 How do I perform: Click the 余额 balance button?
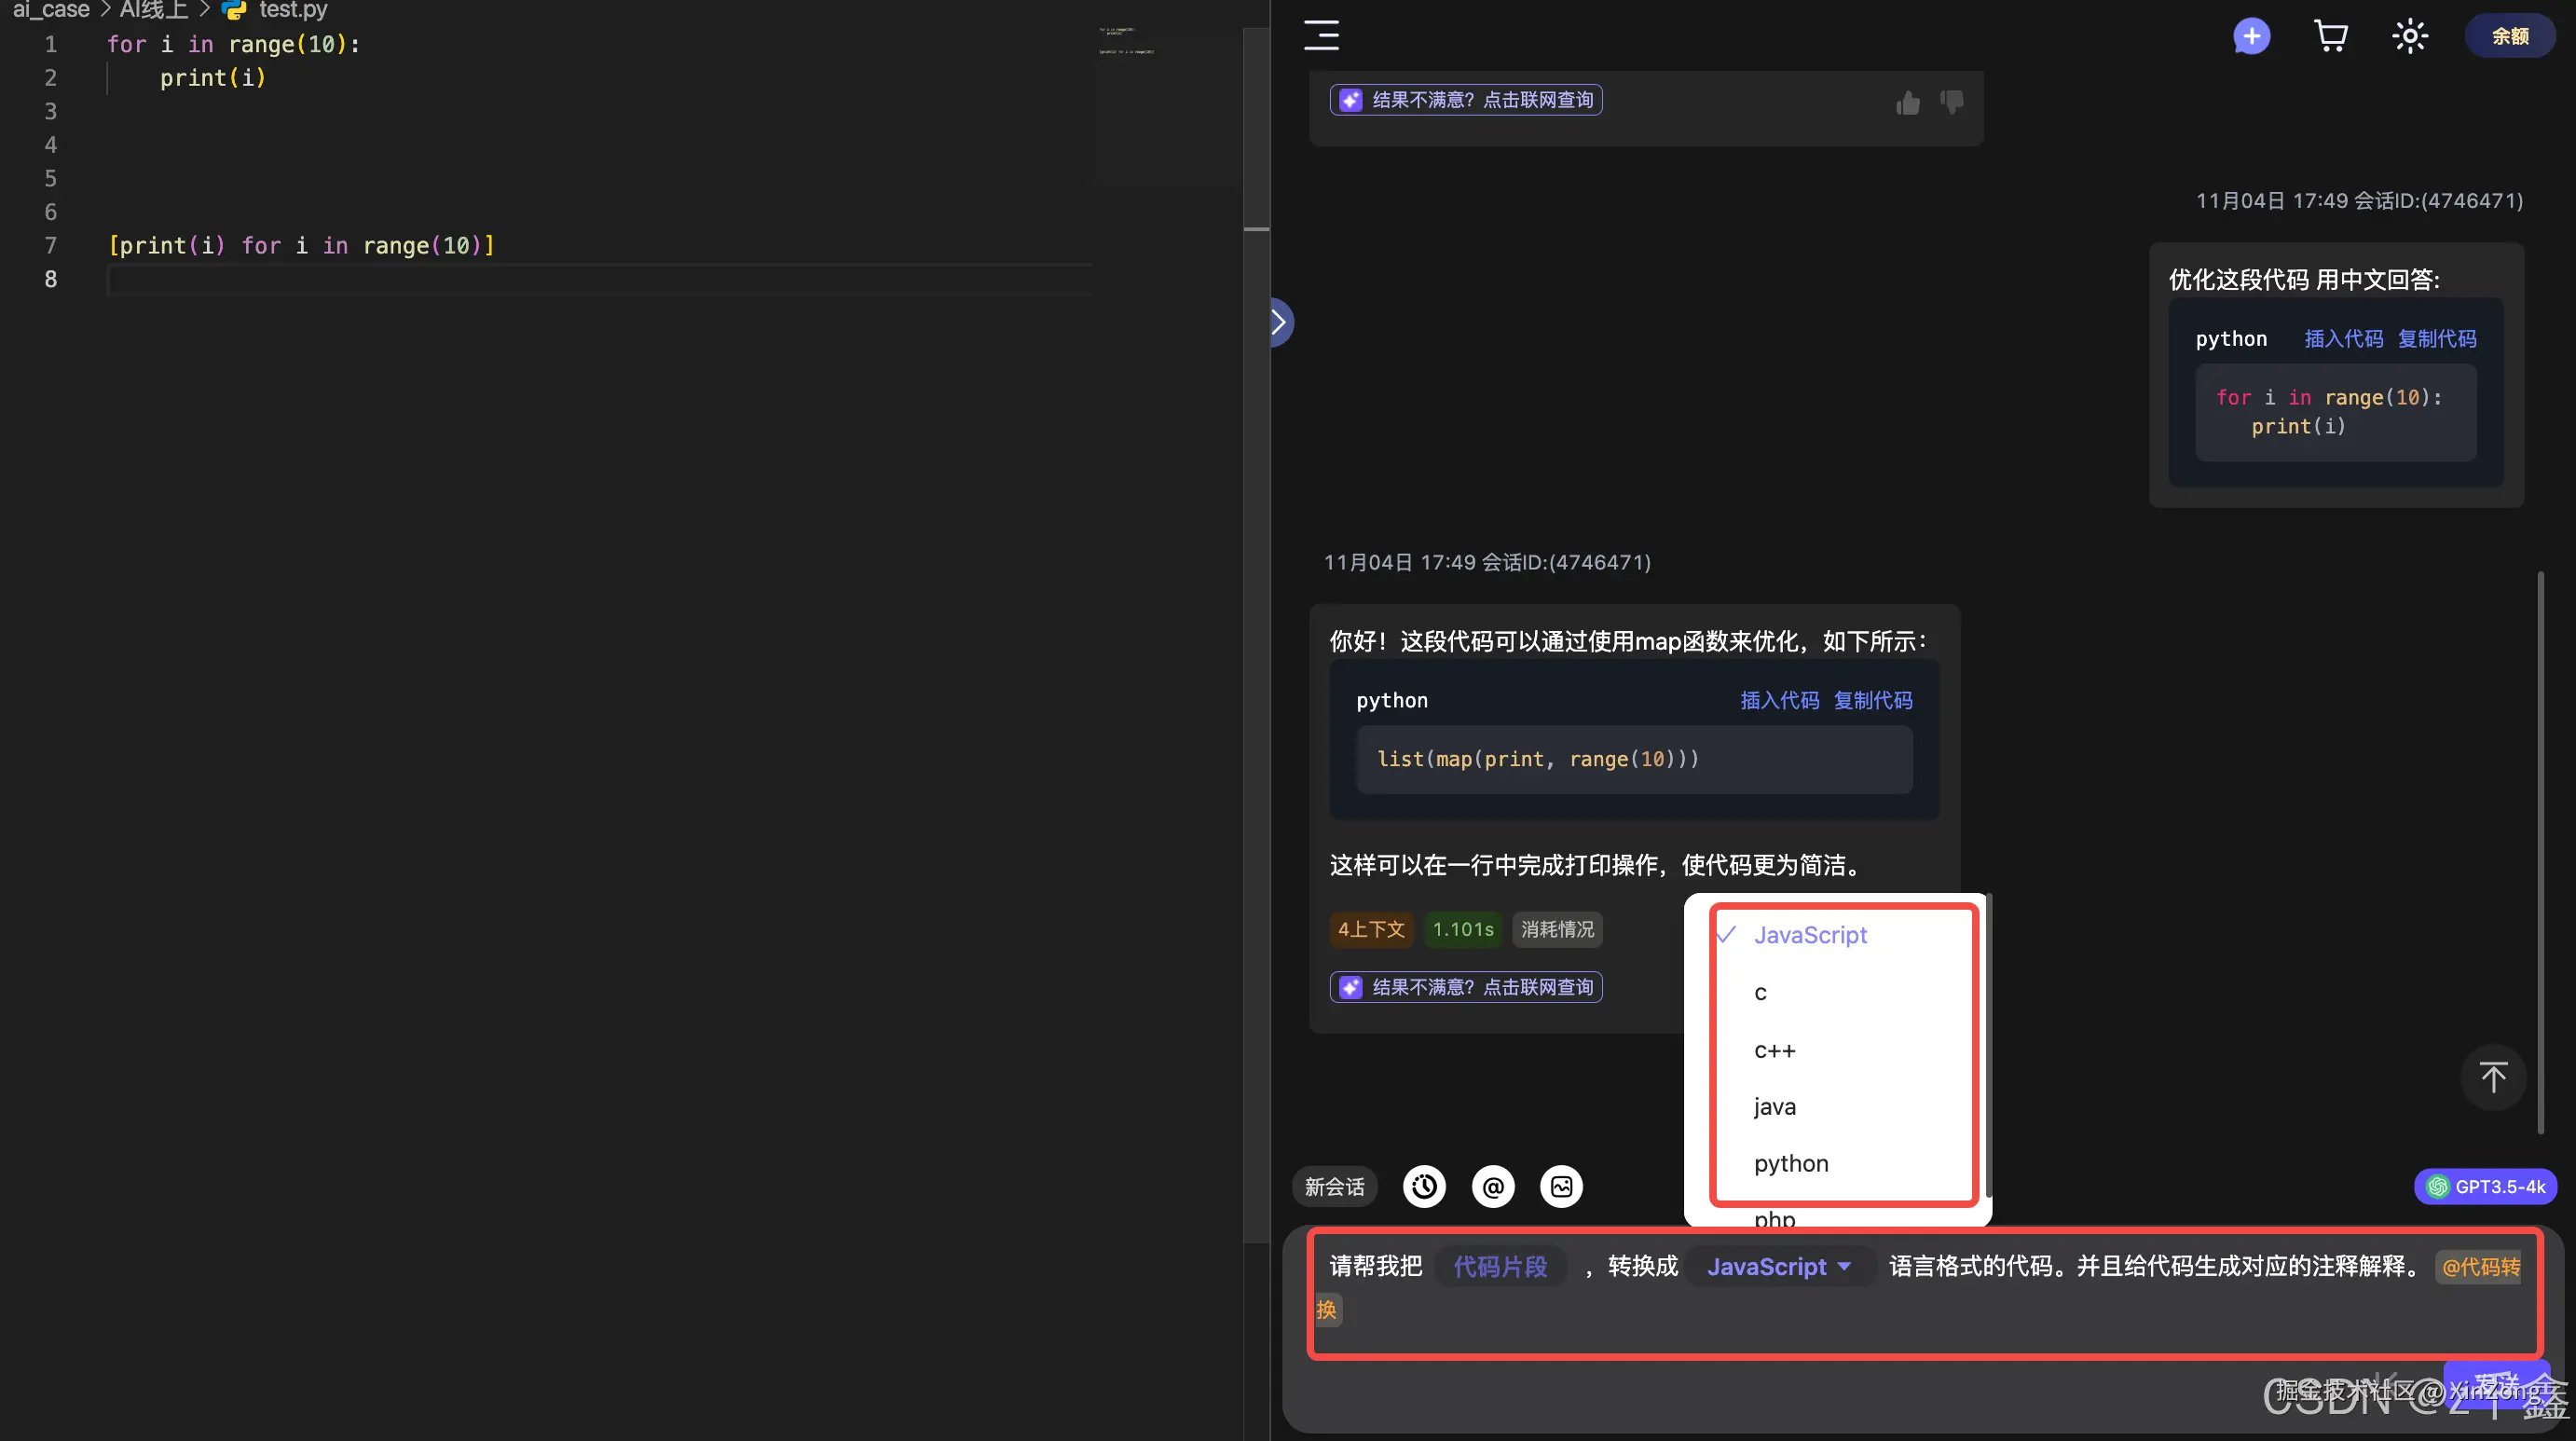[x=2510, y=35]
